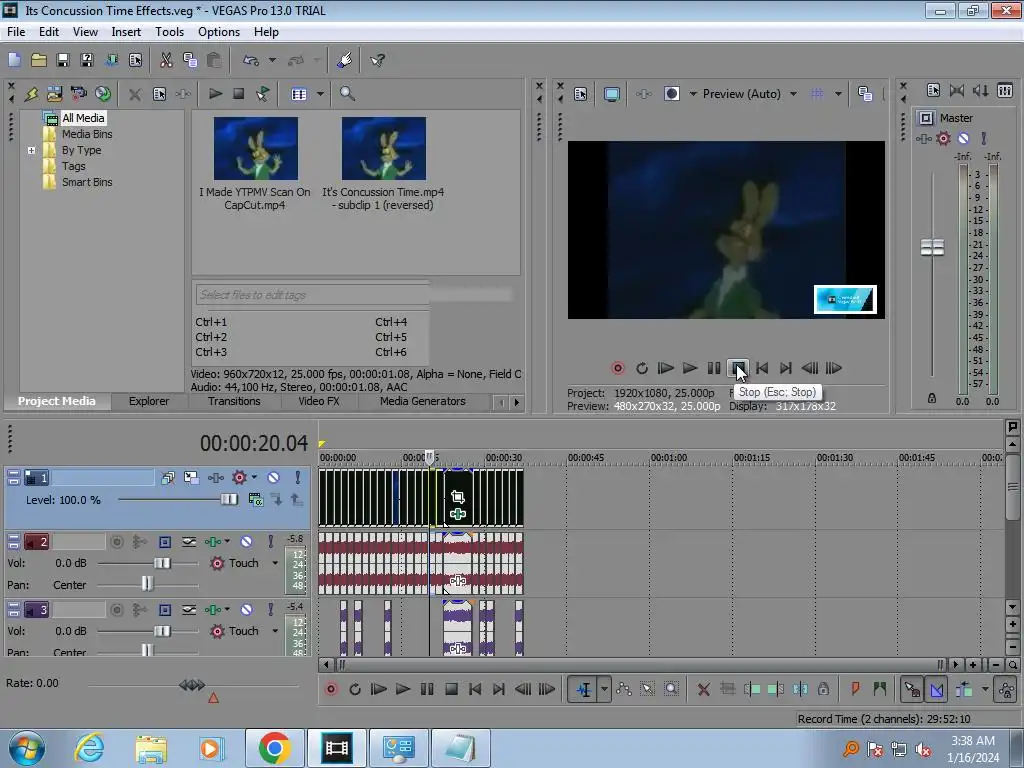This screenshot has width=1024, height=768.
Task: Click Go to End in the timeline transport bar
Action: pos(499,689)
